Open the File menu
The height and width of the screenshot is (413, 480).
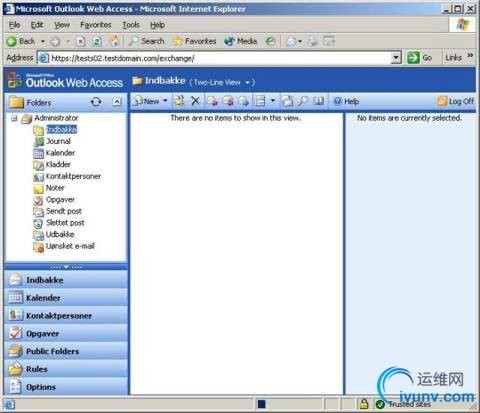click(x=14, y=25)
